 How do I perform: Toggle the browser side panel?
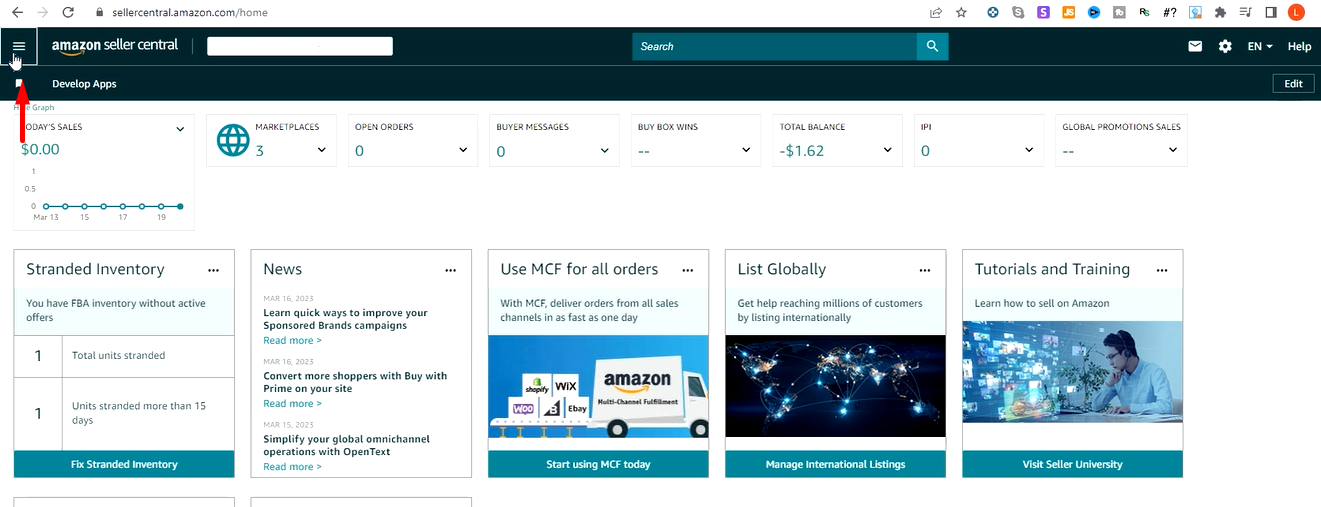(x=1271, y=13)
